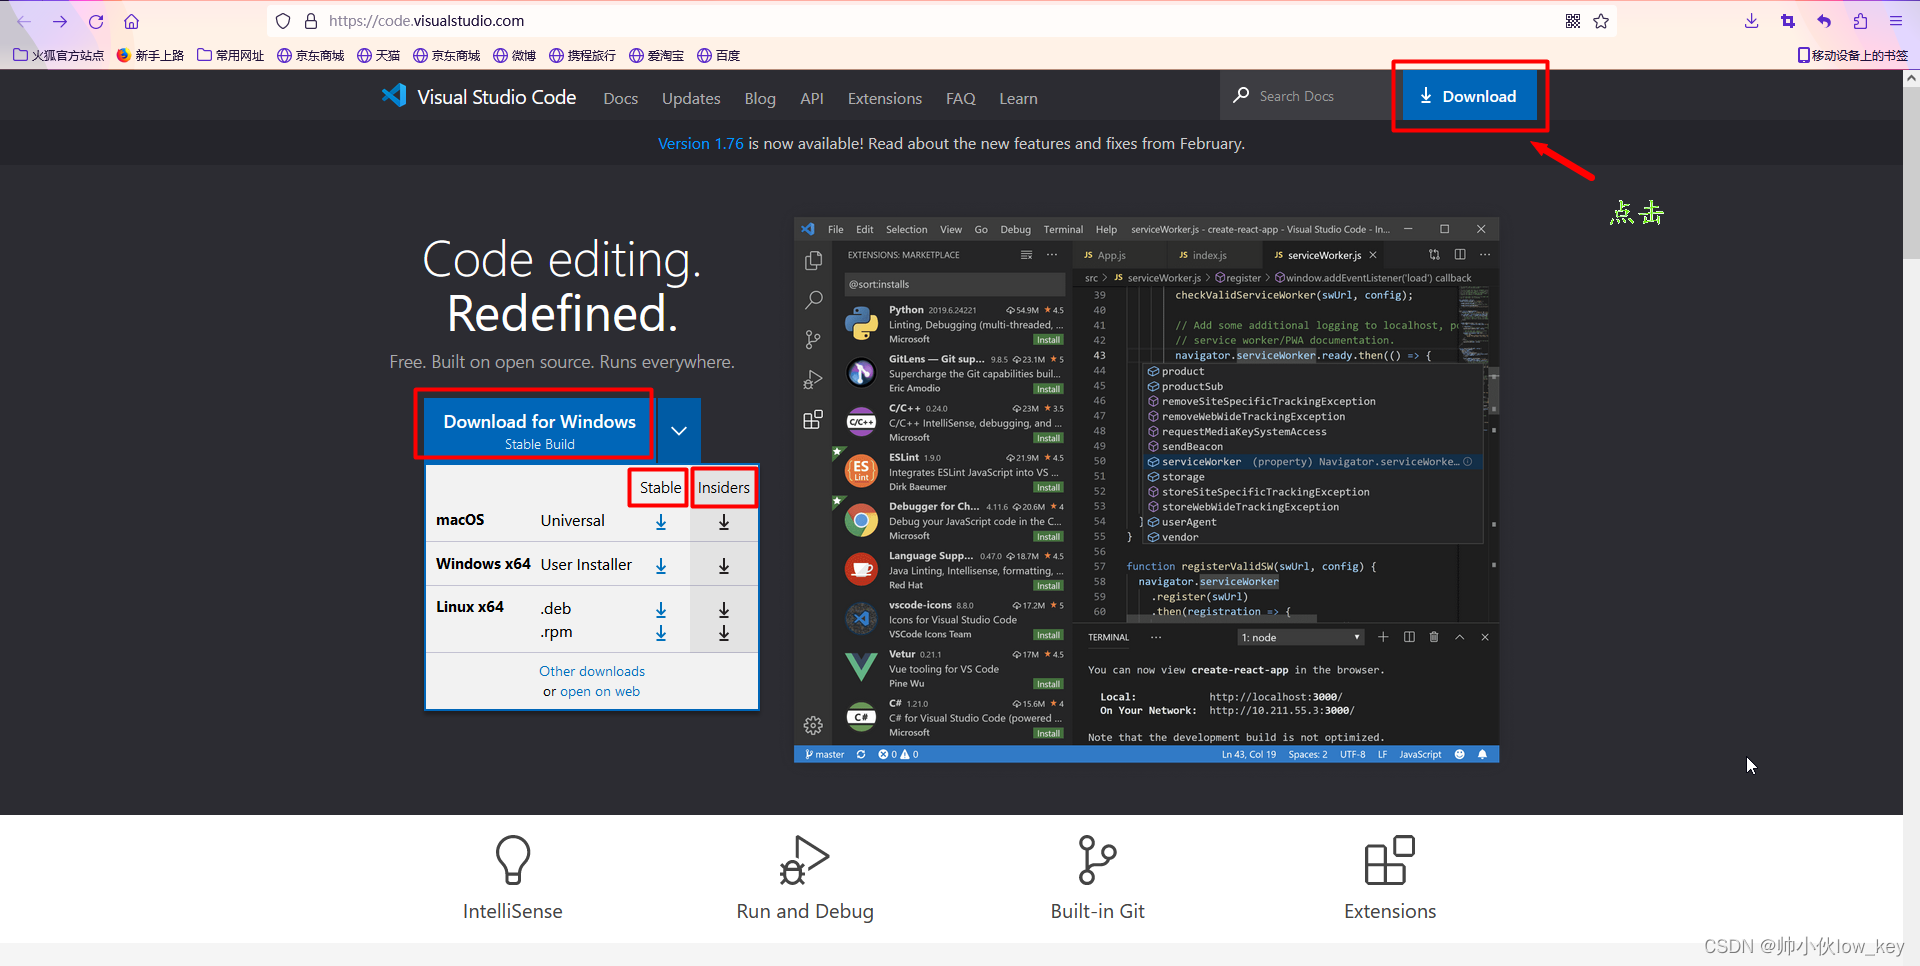
Task: Open the 常用网址 bookmark folder
Action: (231, 55)
